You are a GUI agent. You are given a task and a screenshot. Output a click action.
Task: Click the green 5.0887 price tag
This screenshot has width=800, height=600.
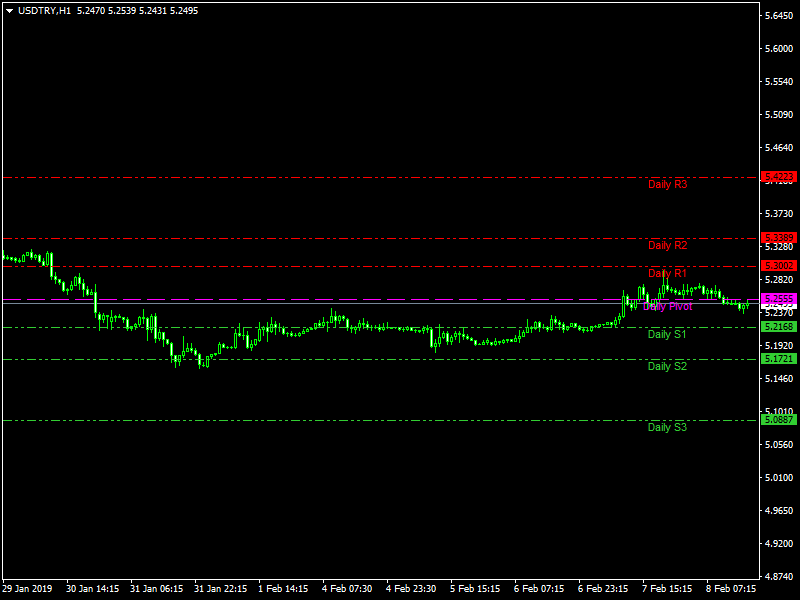pos(779,420)
